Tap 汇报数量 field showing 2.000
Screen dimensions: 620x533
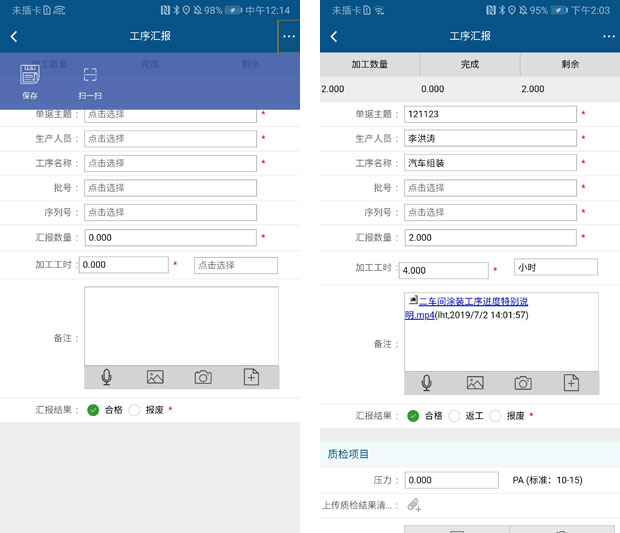point(490,237)
